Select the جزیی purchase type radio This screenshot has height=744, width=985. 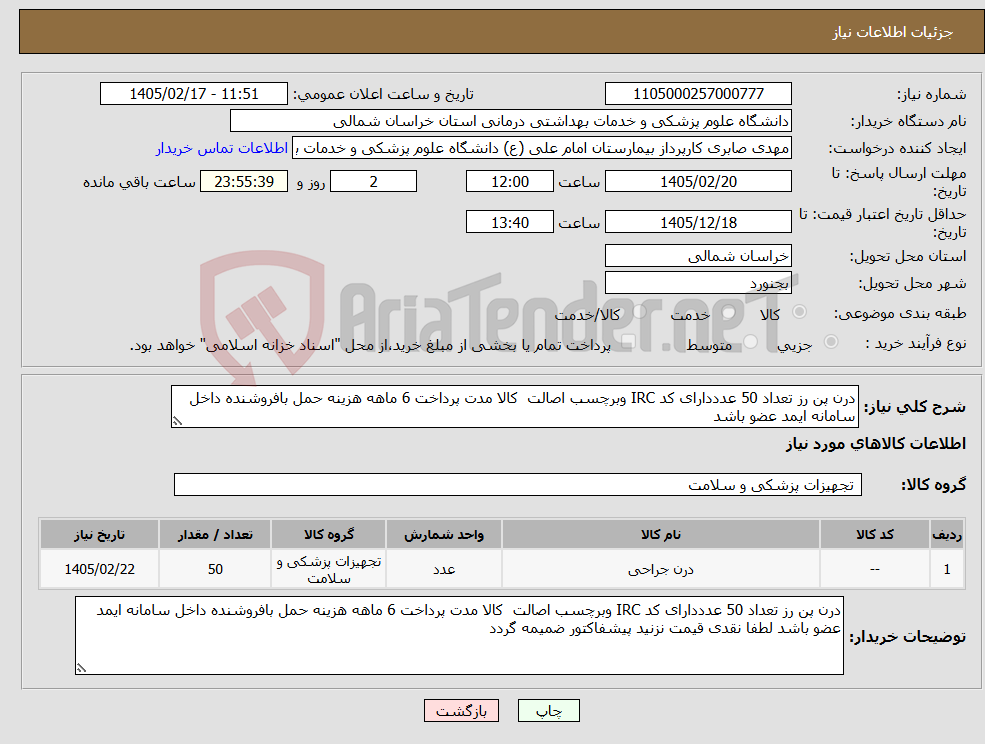point(830,342)
